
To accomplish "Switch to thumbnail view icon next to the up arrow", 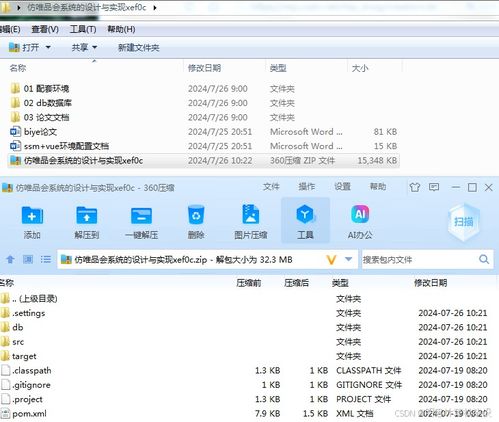I will point(28,259).
